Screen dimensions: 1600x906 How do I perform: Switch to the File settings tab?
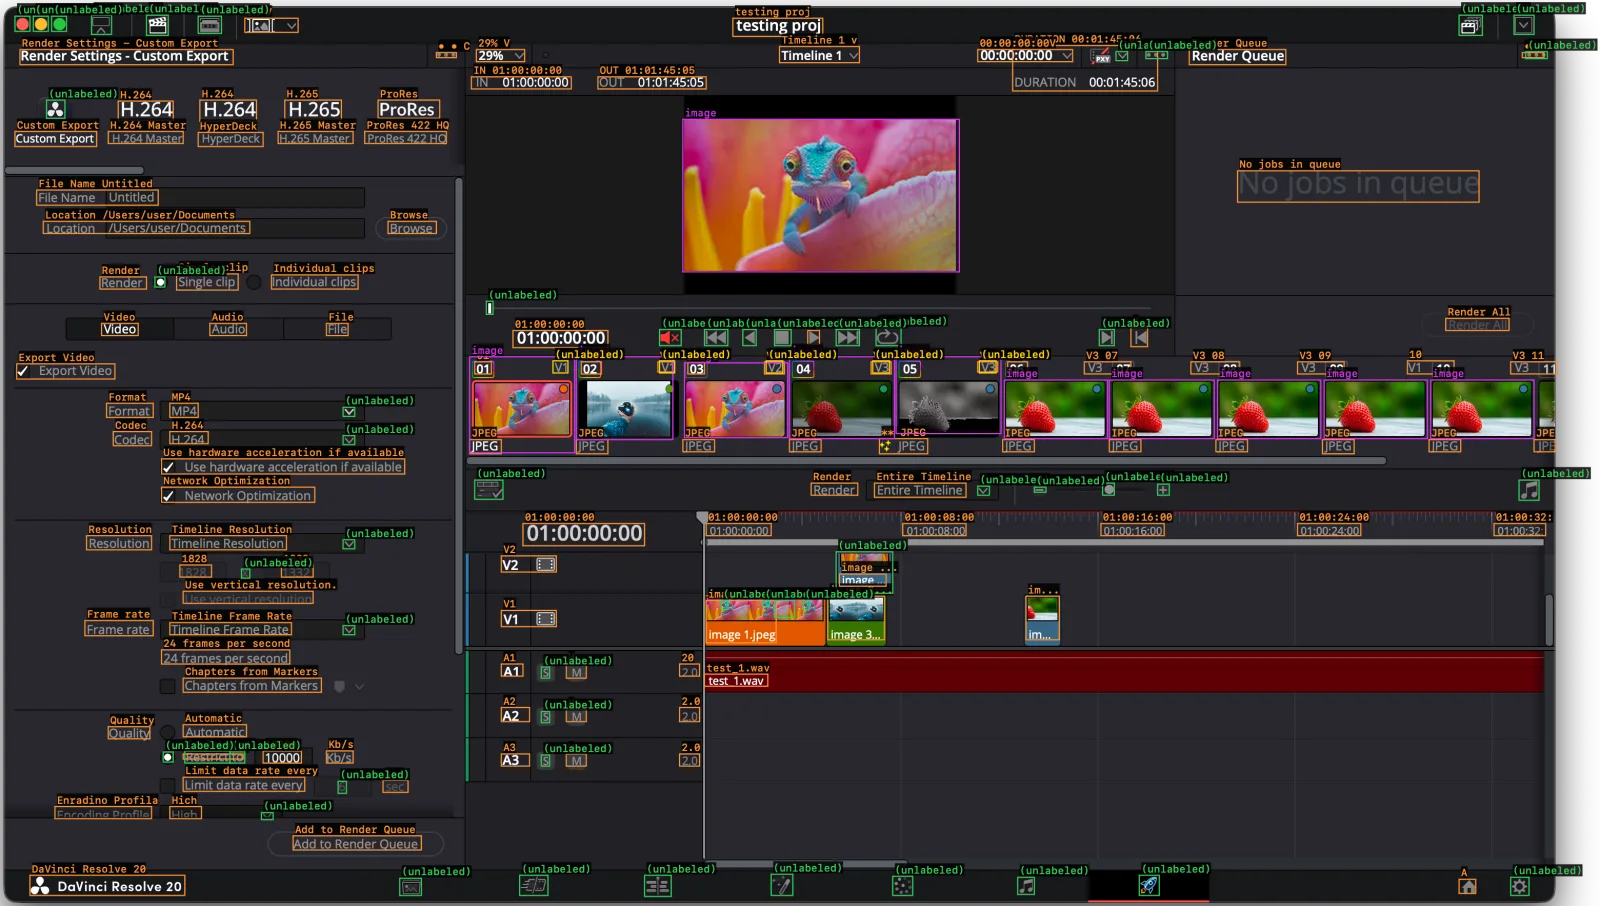pyautogui.click(x=337, y=329)
